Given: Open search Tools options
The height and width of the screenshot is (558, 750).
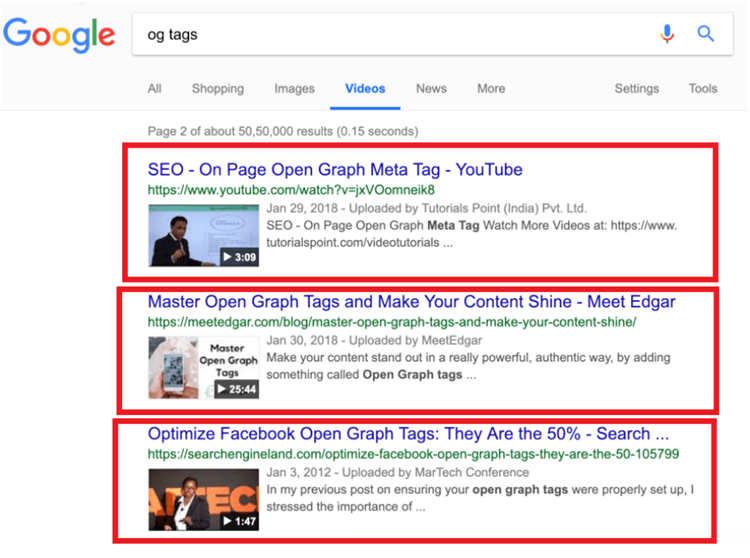Looking at the screenshot, I should (703, 88).
